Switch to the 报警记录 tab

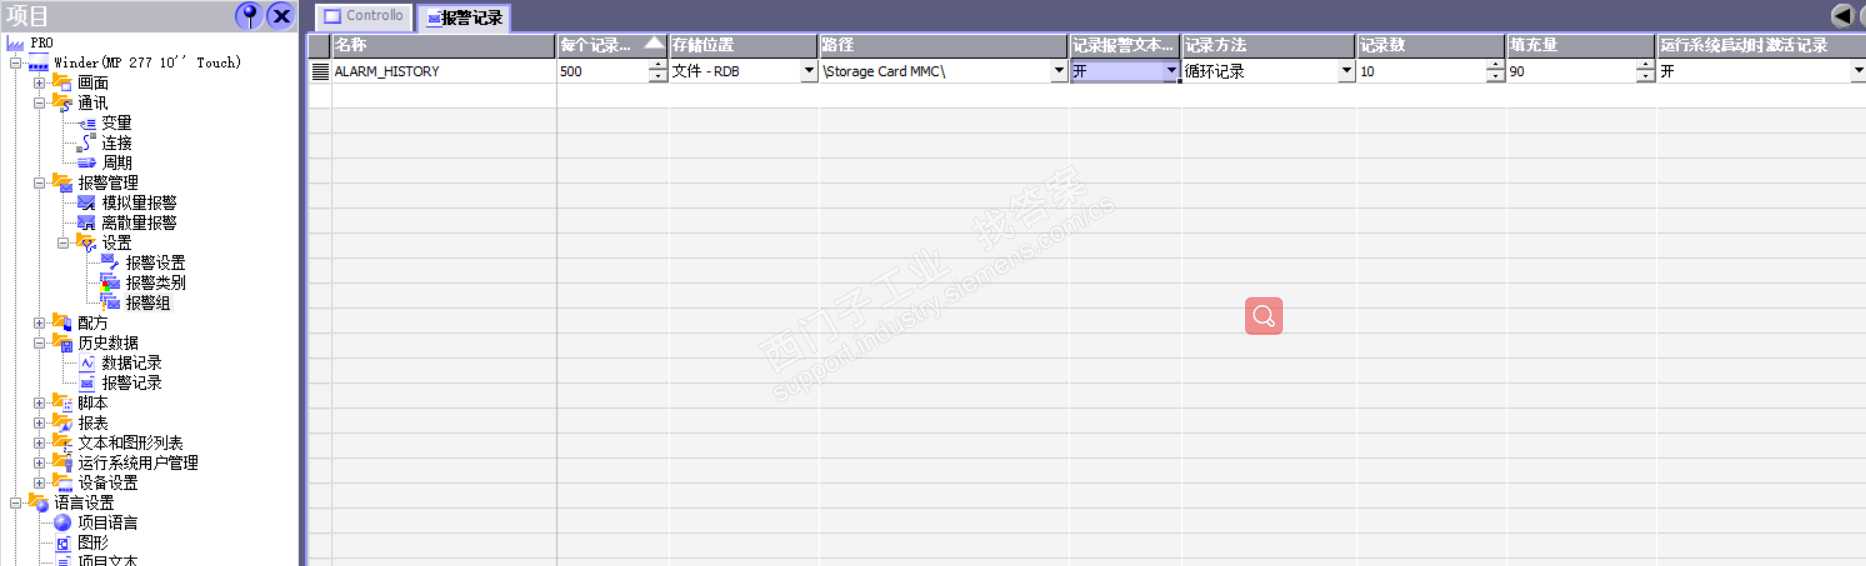coord(465,17)
